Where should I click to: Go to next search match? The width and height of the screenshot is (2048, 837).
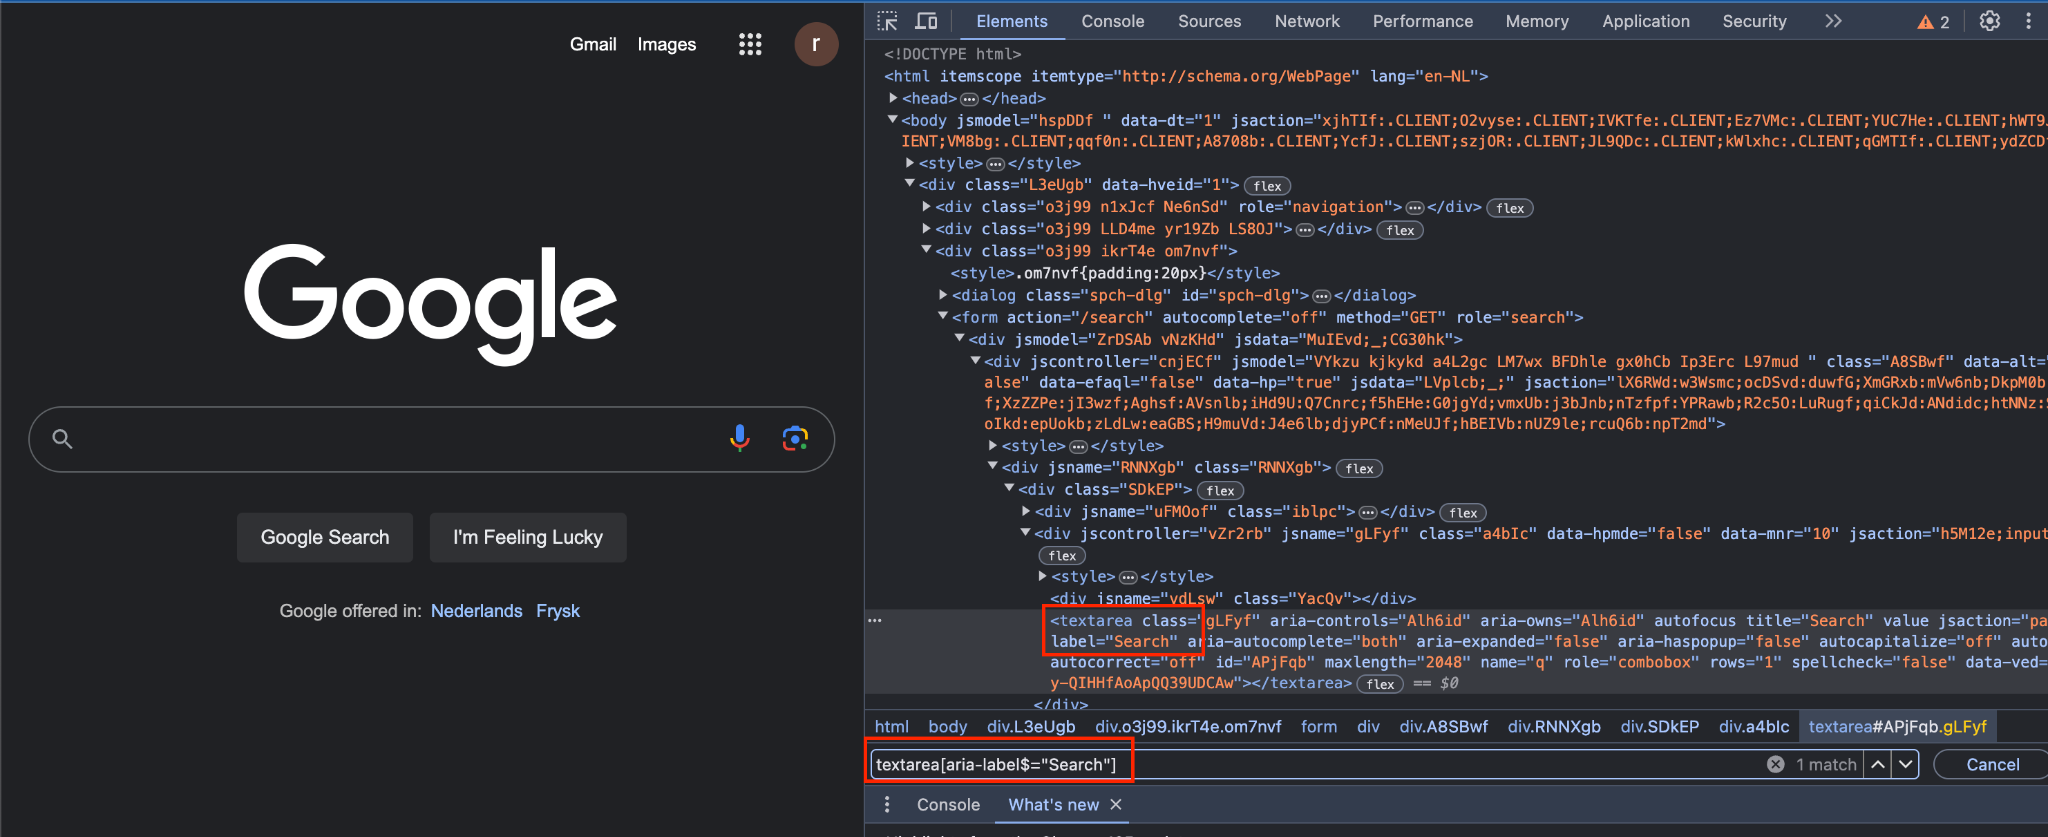click(1906, 764)
